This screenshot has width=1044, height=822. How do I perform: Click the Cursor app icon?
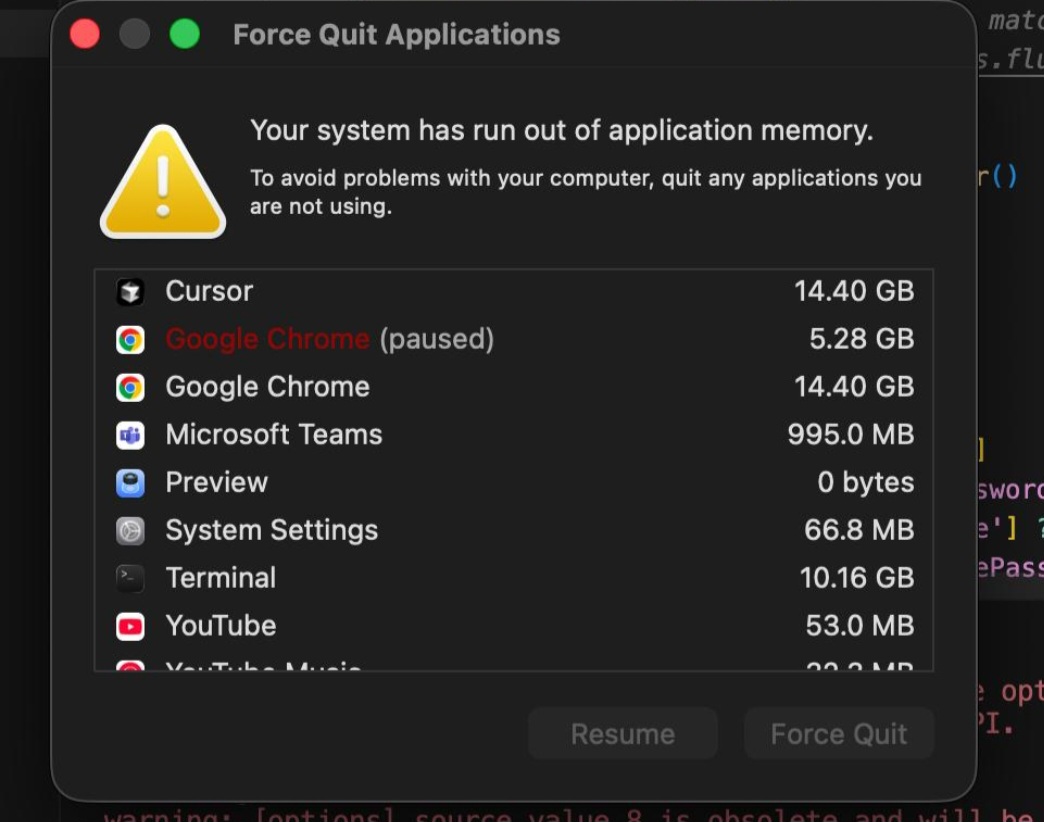[x=130, y=292]
